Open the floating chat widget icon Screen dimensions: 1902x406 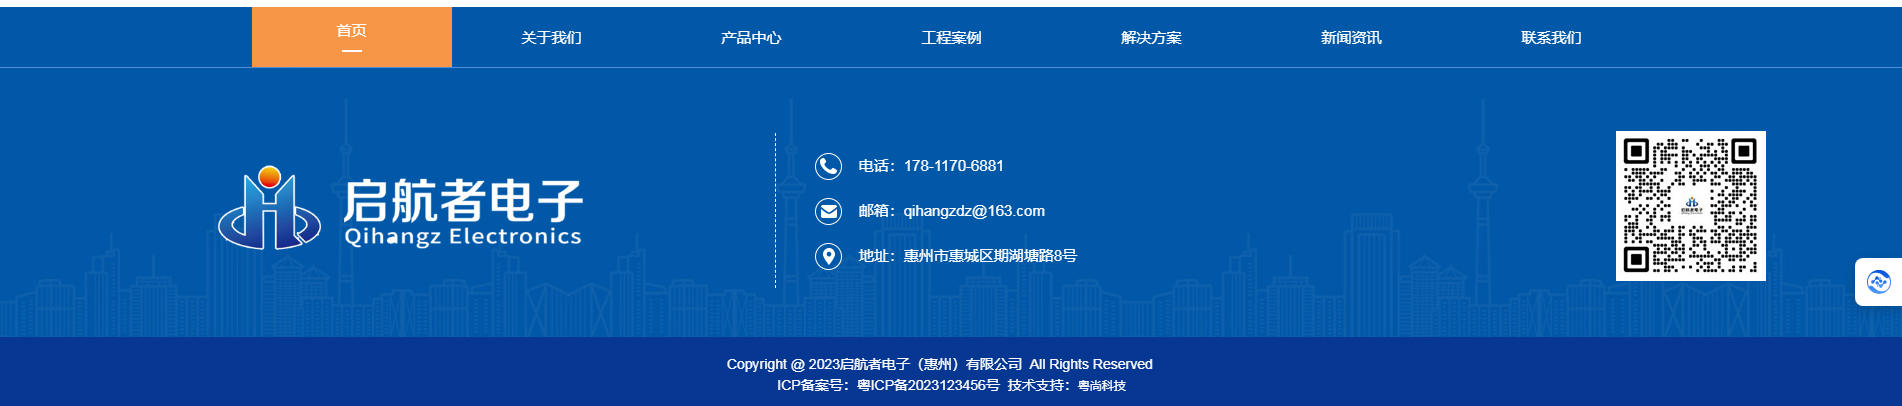pos(1878,282)
